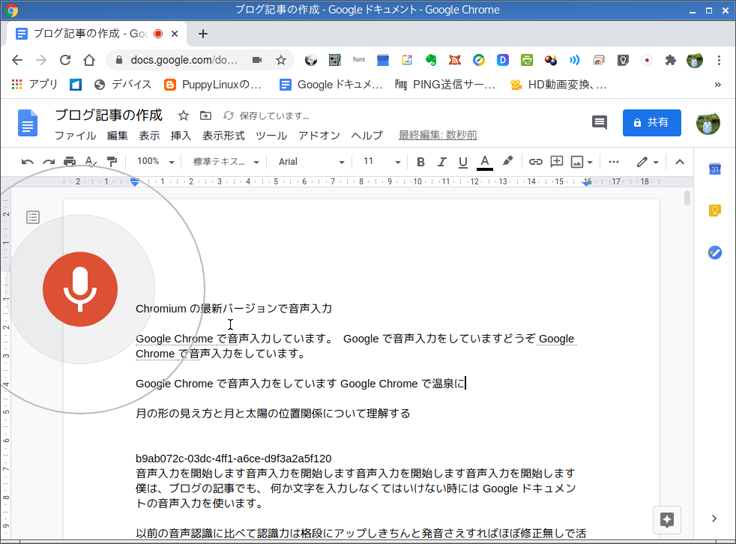Open the ファイル menu
This screenshot has width=736, height=544.
click(75, 136)
